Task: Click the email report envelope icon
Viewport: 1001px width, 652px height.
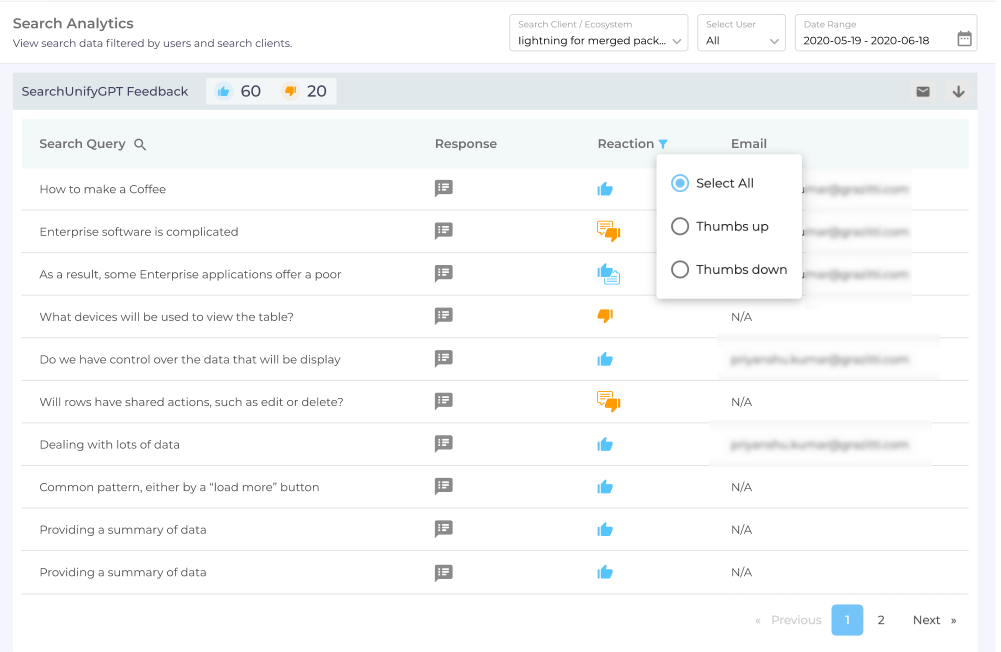Action: click(x=922, y=92)
